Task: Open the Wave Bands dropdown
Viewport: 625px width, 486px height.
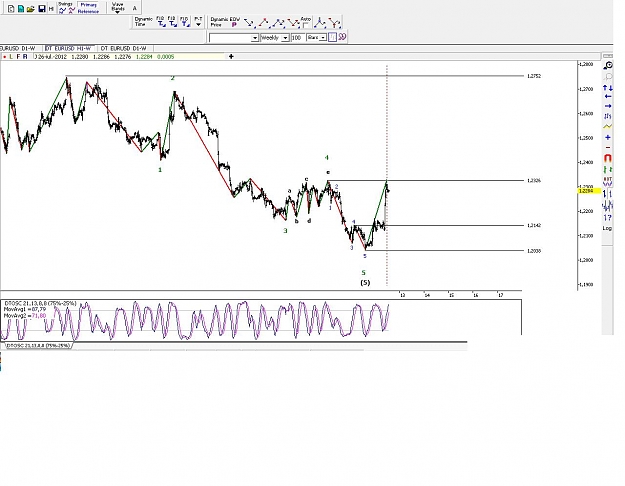Action: pos(118,7)
